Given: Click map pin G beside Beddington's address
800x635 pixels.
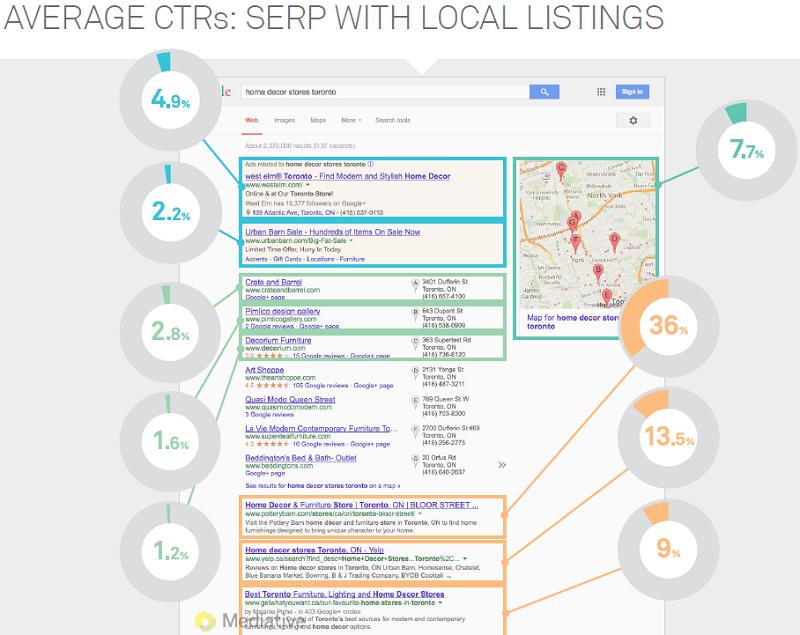Looking at the screenshot, I should 415,461.
